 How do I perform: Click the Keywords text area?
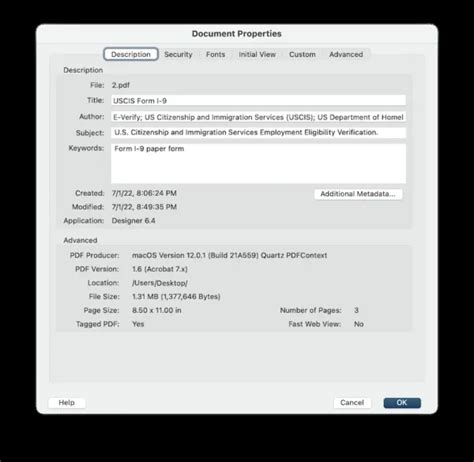point(258,163)
